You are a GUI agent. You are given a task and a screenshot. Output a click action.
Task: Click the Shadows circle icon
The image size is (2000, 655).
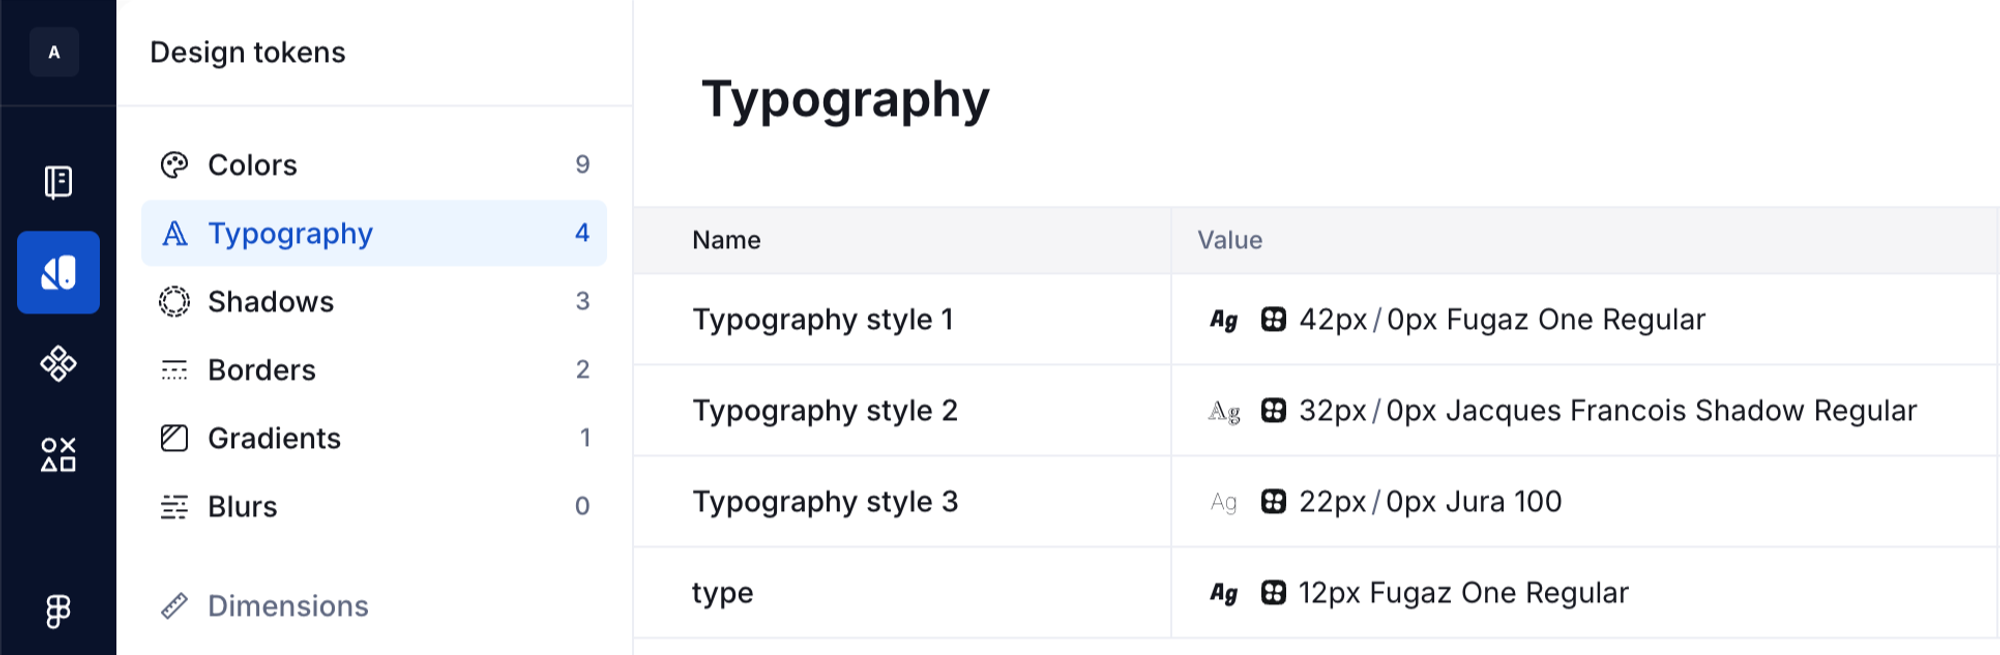click(x=174, y=301)
